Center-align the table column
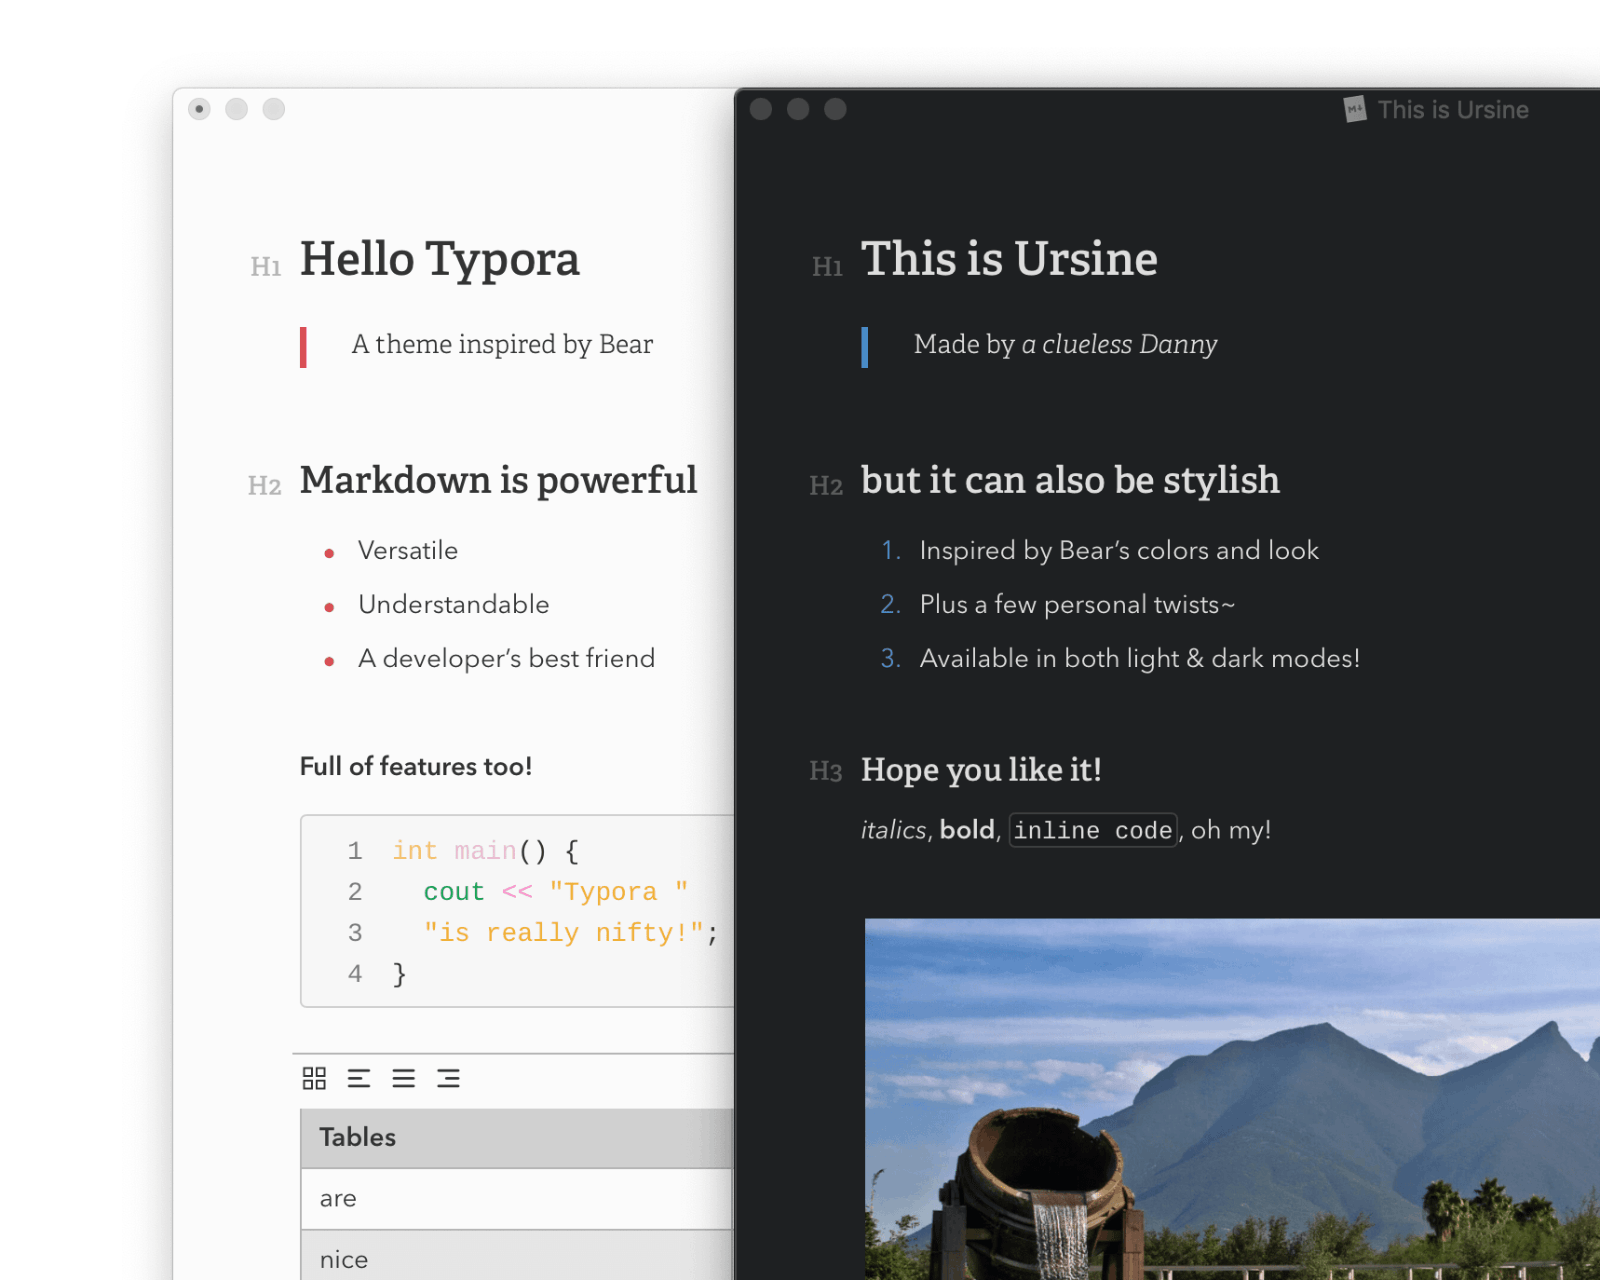Image resolution: width=1600 pixels, height=1280 pixels. 403,1078
